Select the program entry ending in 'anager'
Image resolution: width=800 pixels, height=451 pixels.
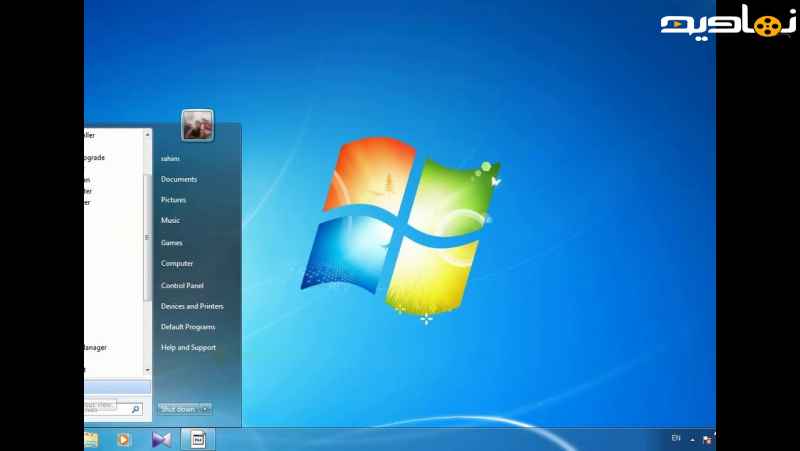click(x=95, y=347)
